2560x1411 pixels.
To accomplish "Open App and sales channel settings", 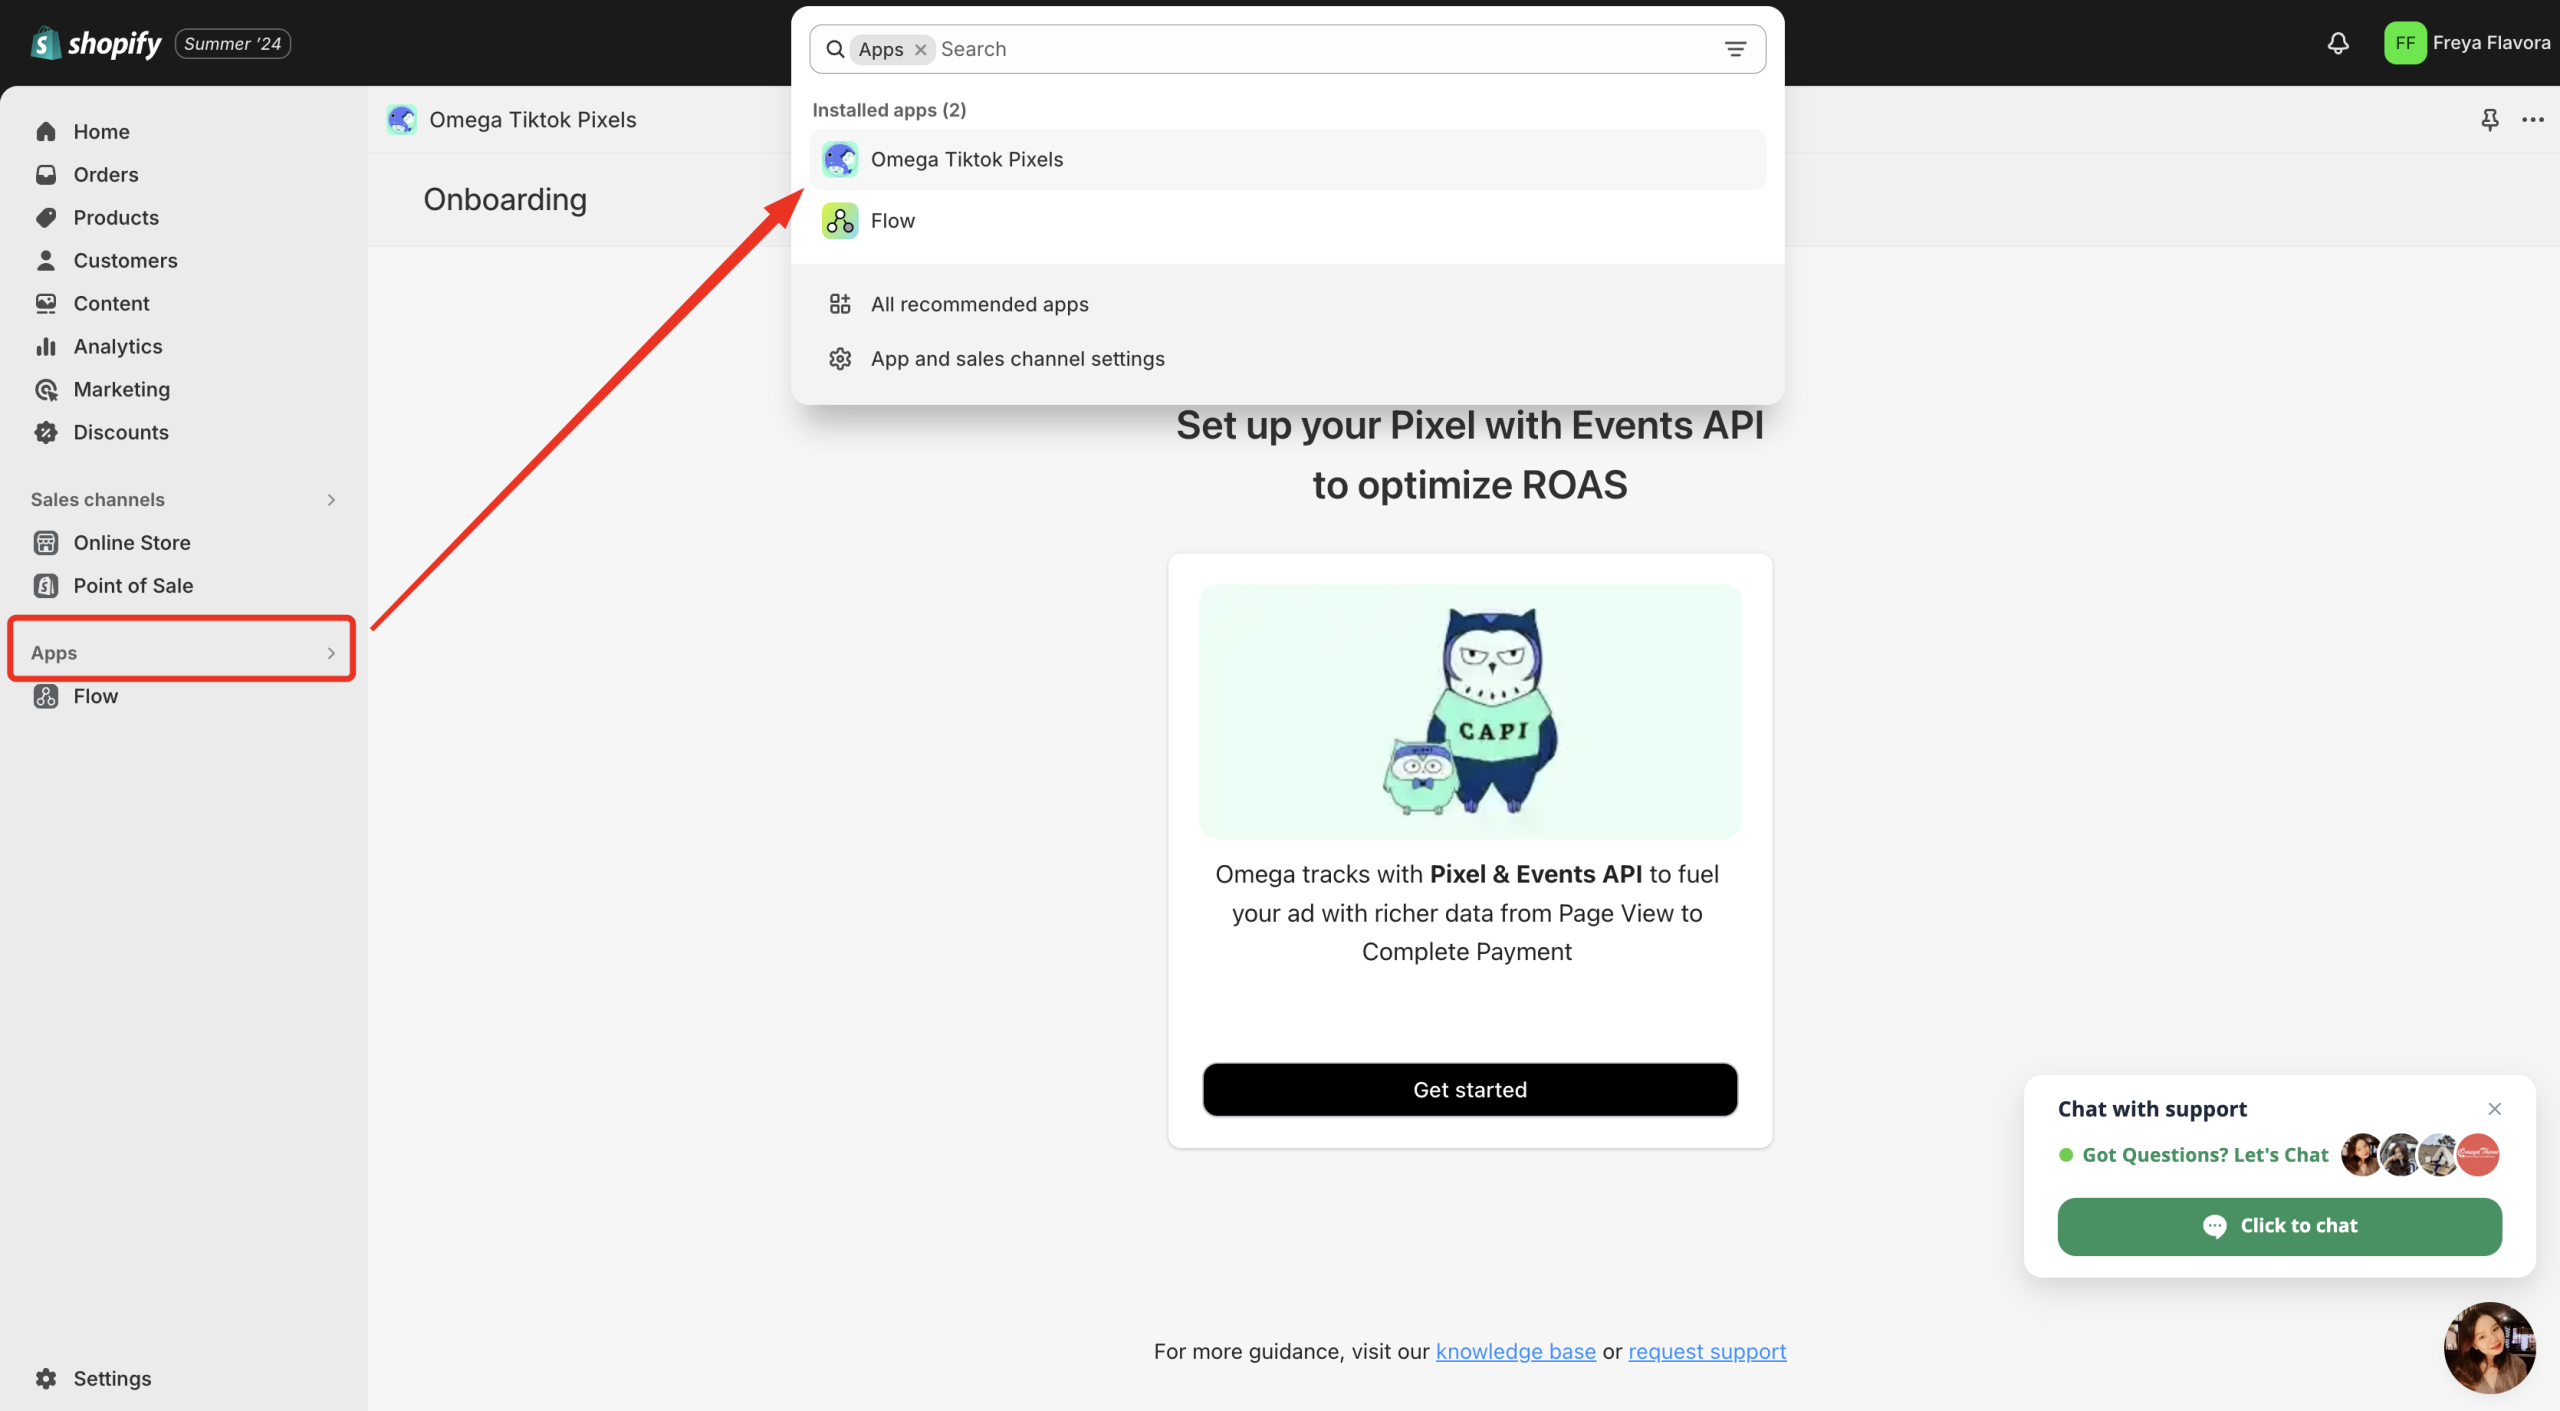I will [1017, 359].
